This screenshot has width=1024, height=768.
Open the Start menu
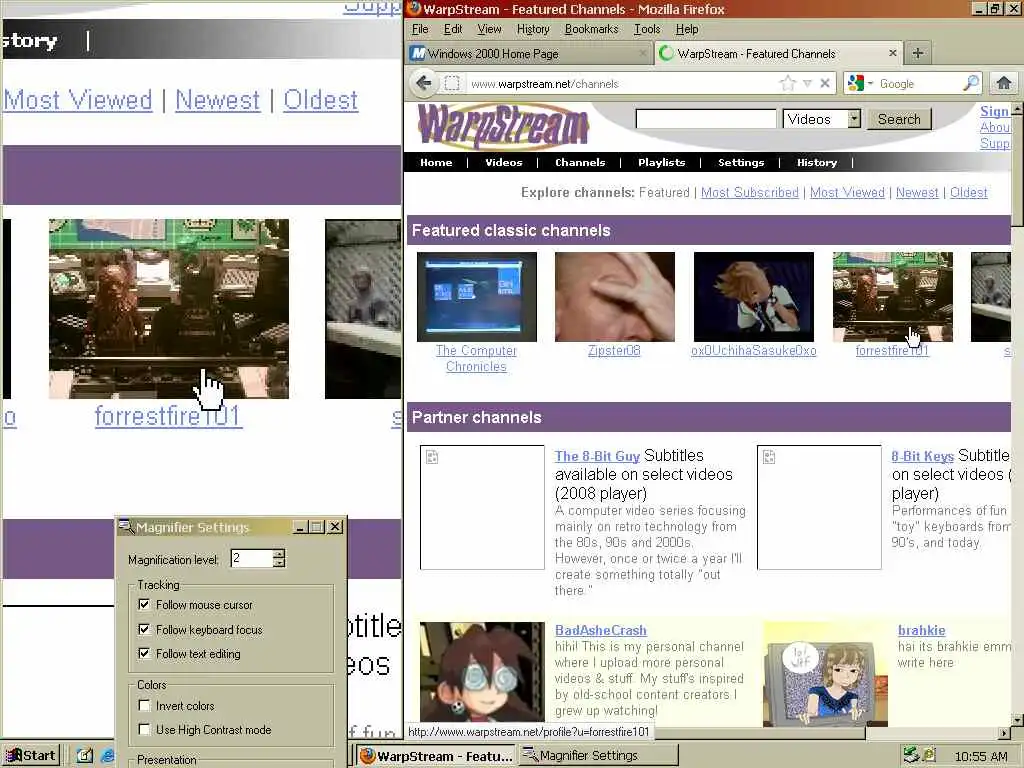pyautogui.click(x=31, y=756)
